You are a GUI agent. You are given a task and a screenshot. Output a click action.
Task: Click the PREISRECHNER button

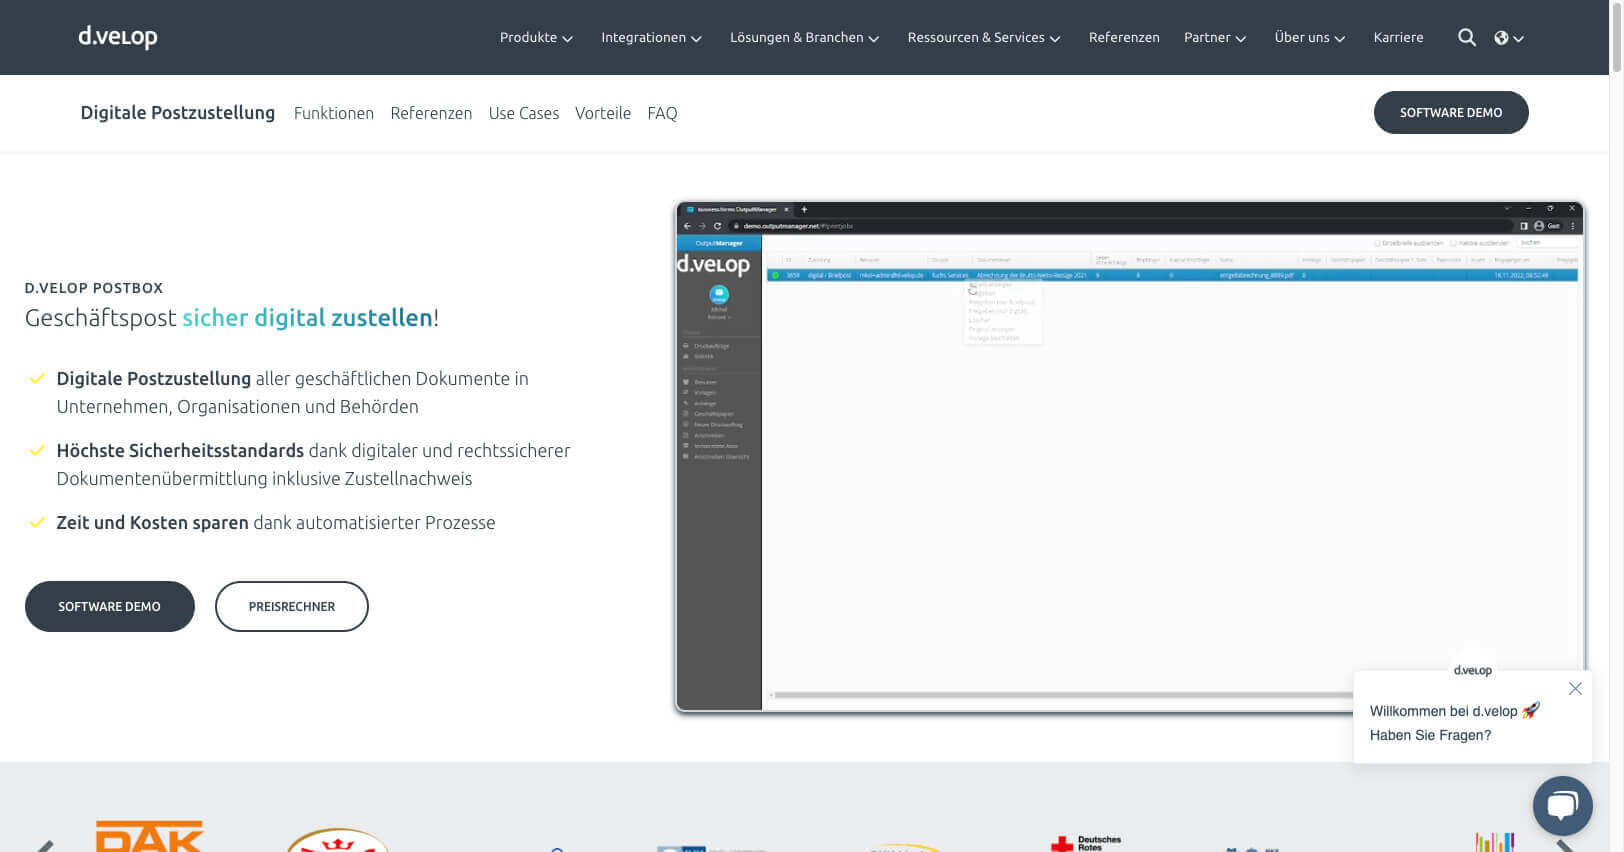click(x=292, y=606)
